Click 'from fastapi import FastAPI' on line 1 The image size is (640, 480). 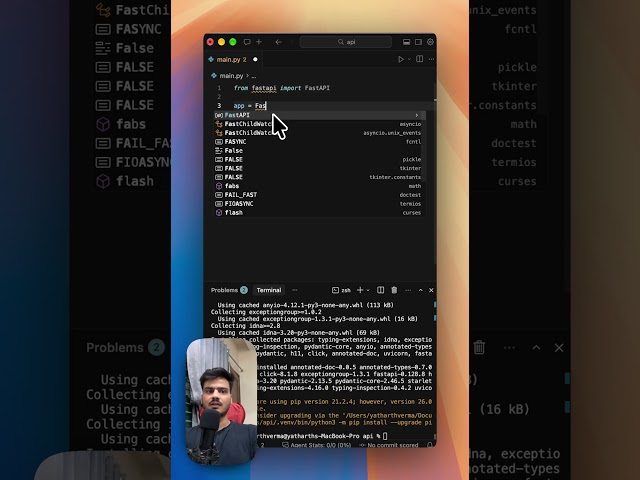point(282,88)
